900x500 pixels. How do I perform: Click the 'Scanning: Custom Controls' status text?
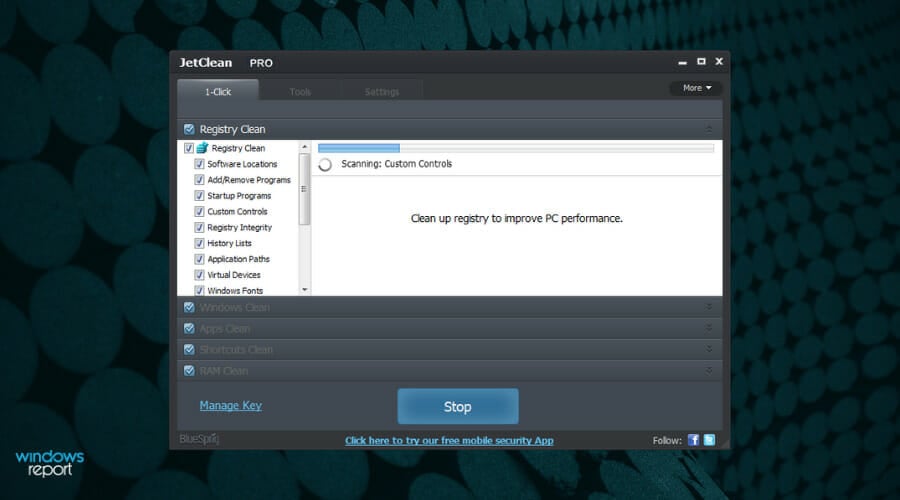pyautogui.click(x=397, y=164)
